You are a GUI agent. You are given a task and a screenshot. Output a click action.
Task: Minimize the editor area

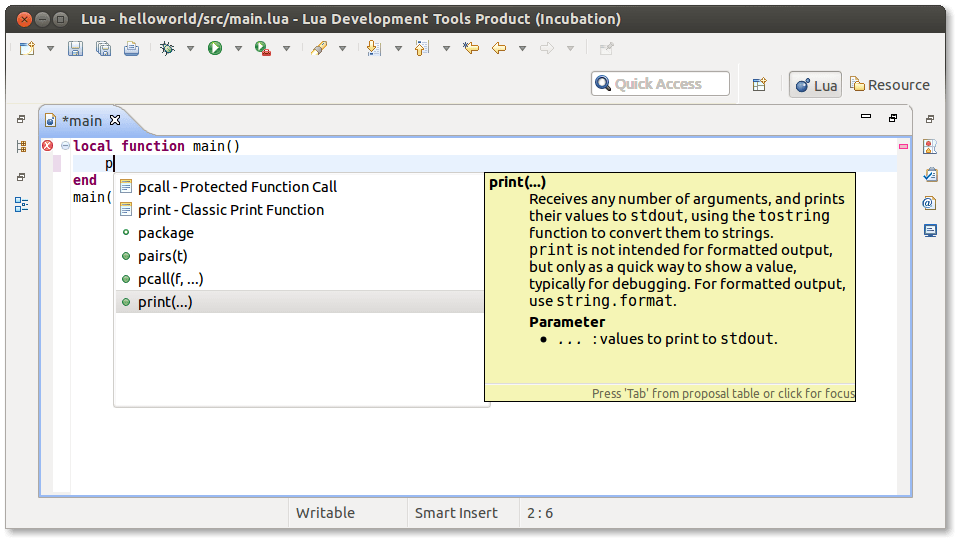click(865, 116)
